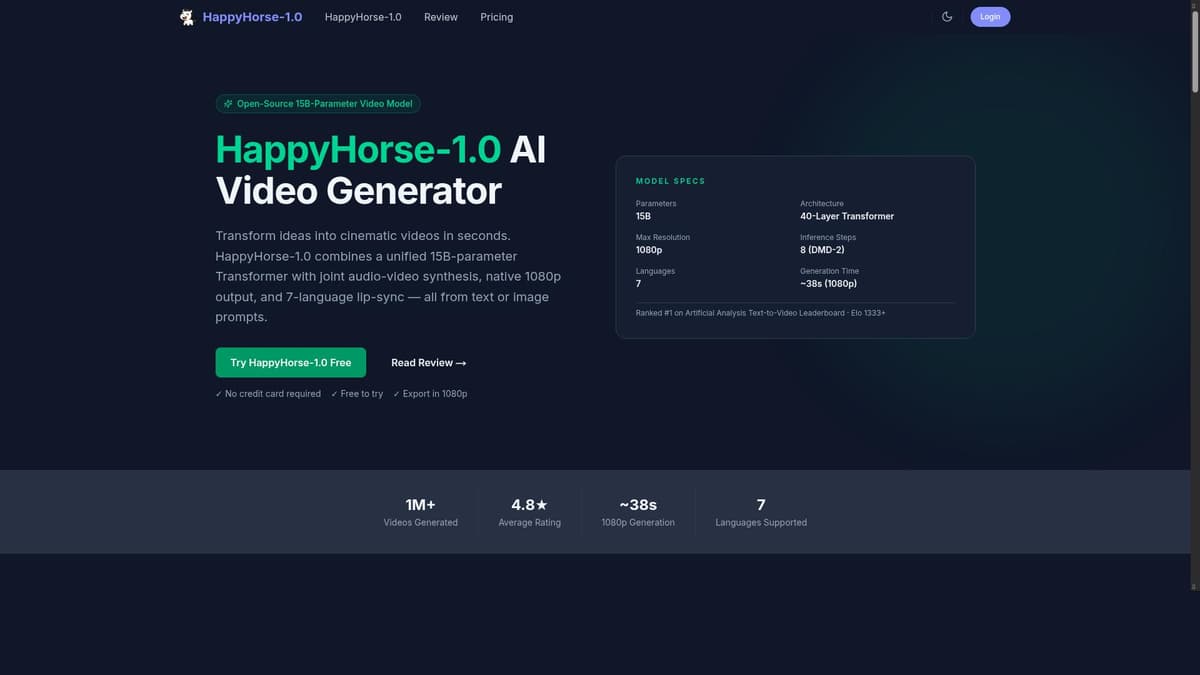Open the Pricing nav item
1200x675 pixels.
(496, 17)
